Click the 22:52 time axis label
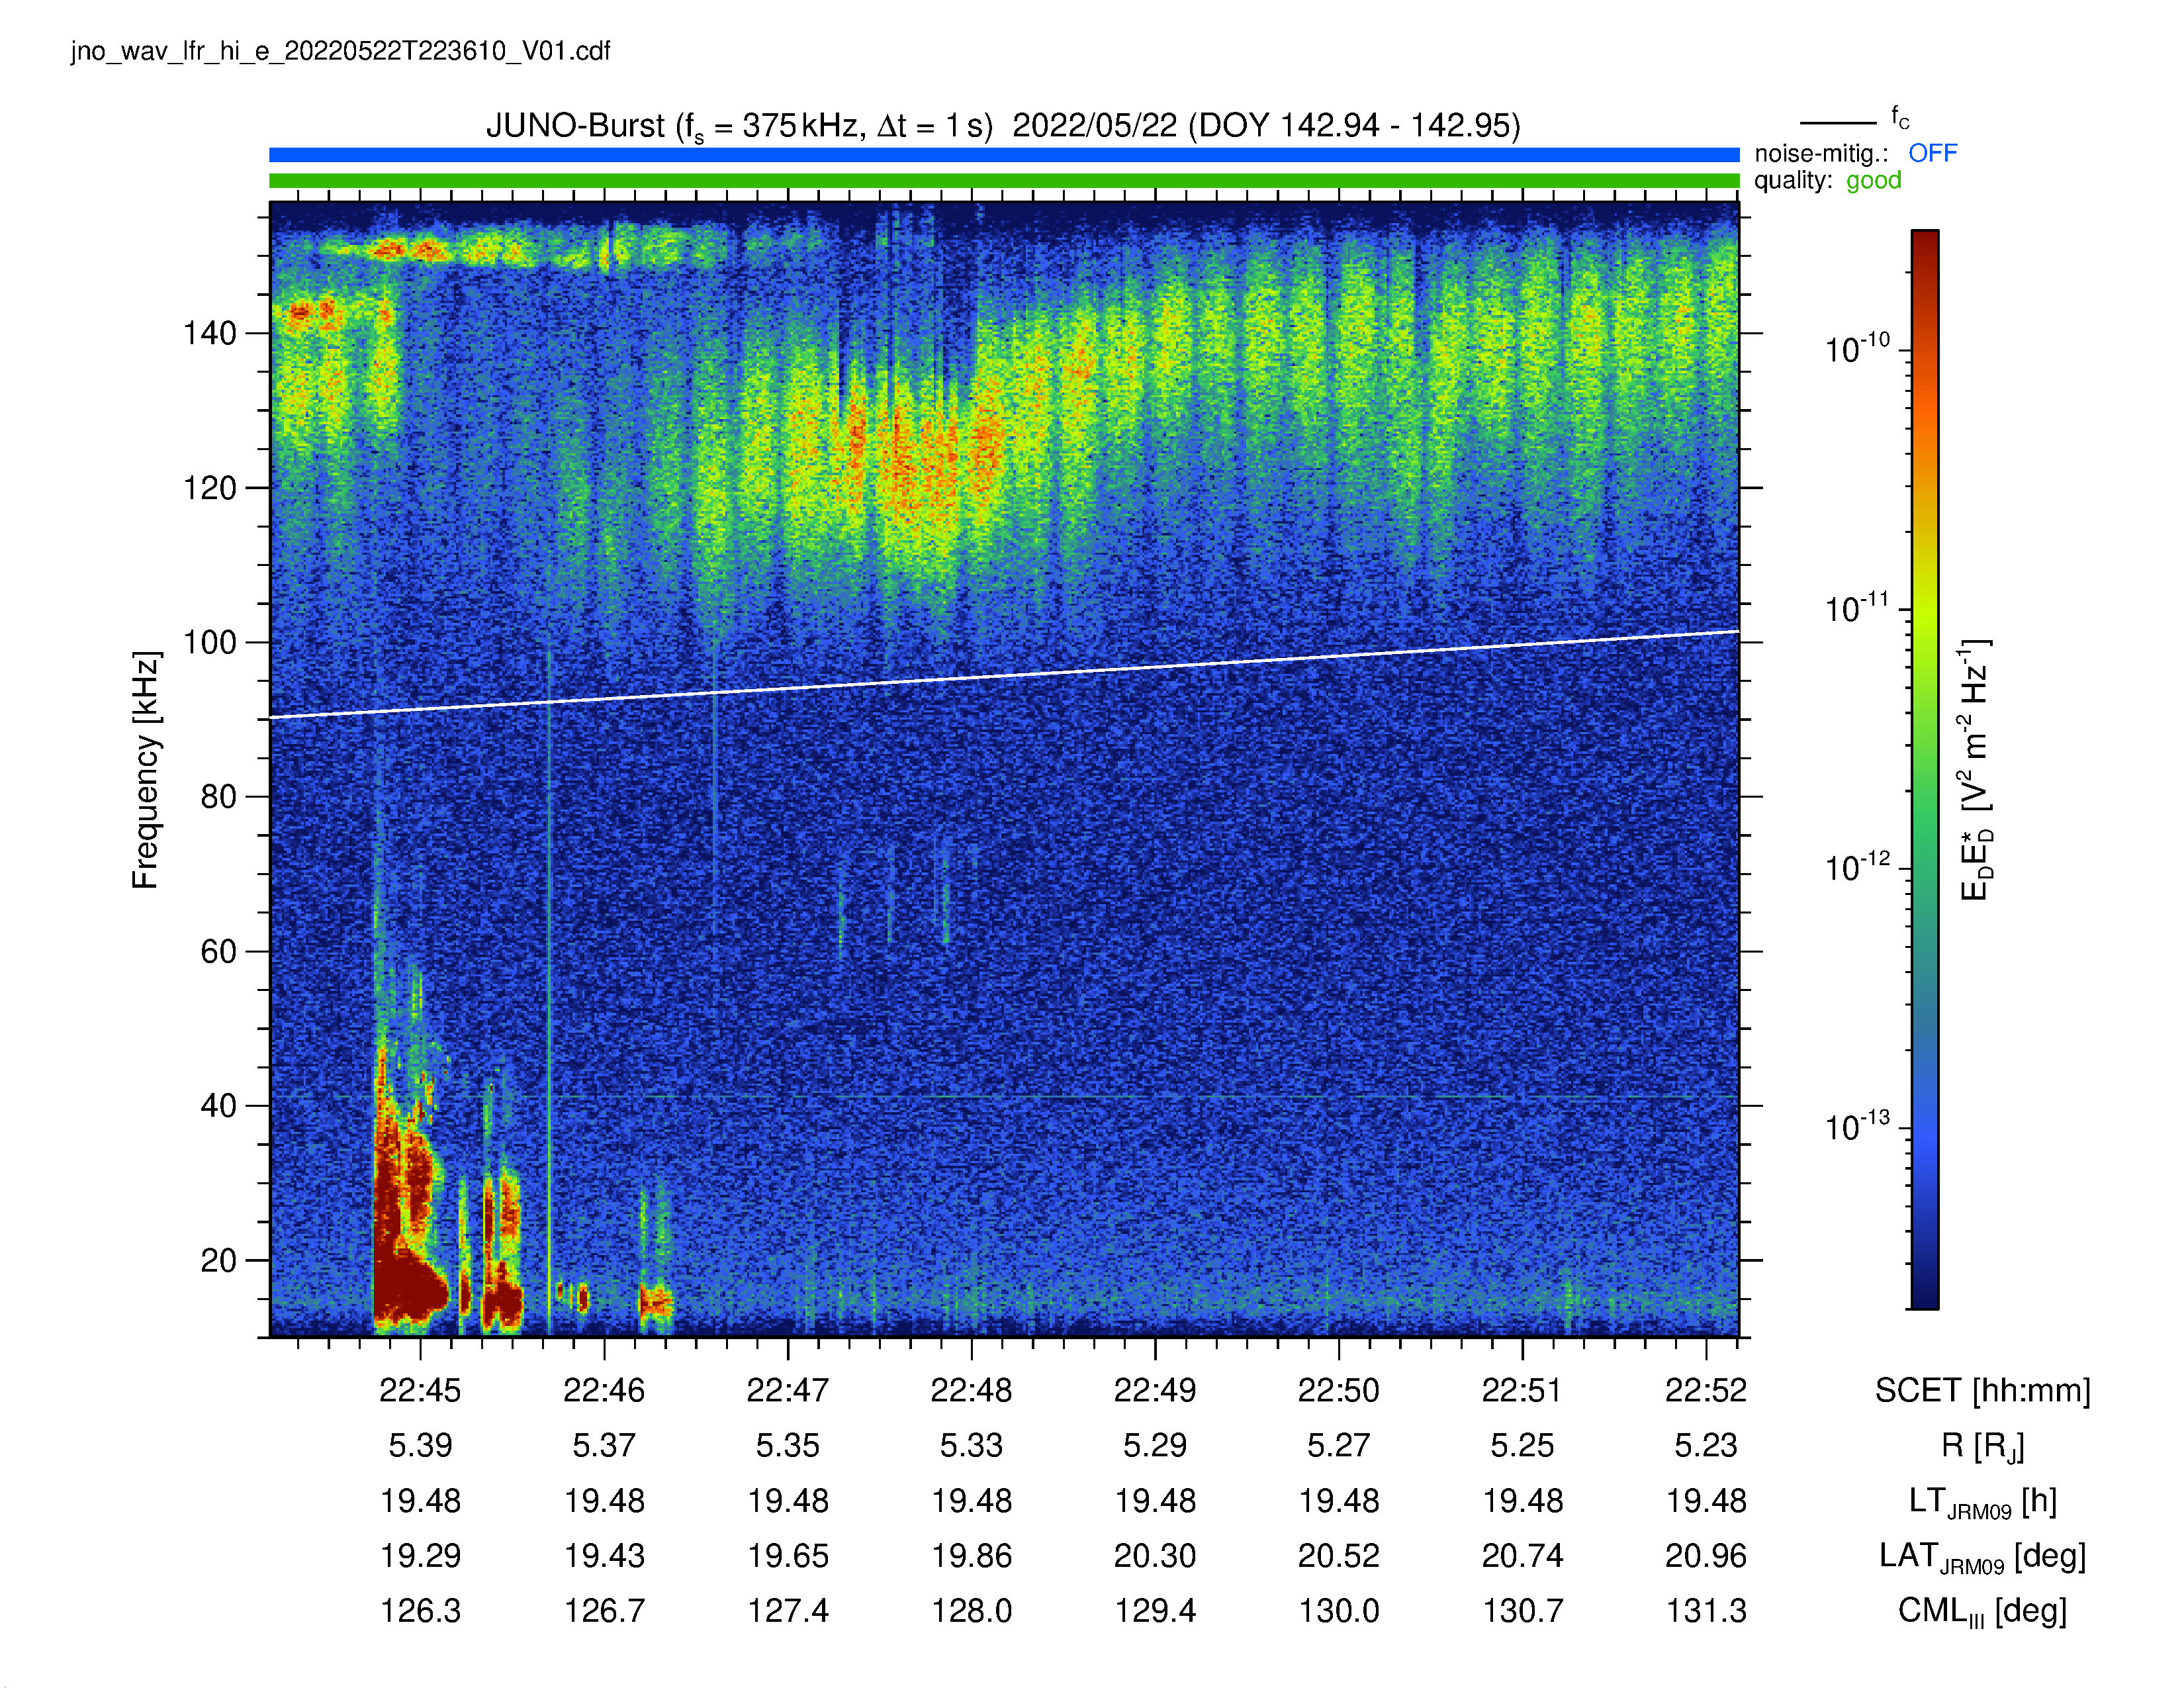This screenshot has width=2184, height=1688. pyautogui.click(x=1706, y=1390)
